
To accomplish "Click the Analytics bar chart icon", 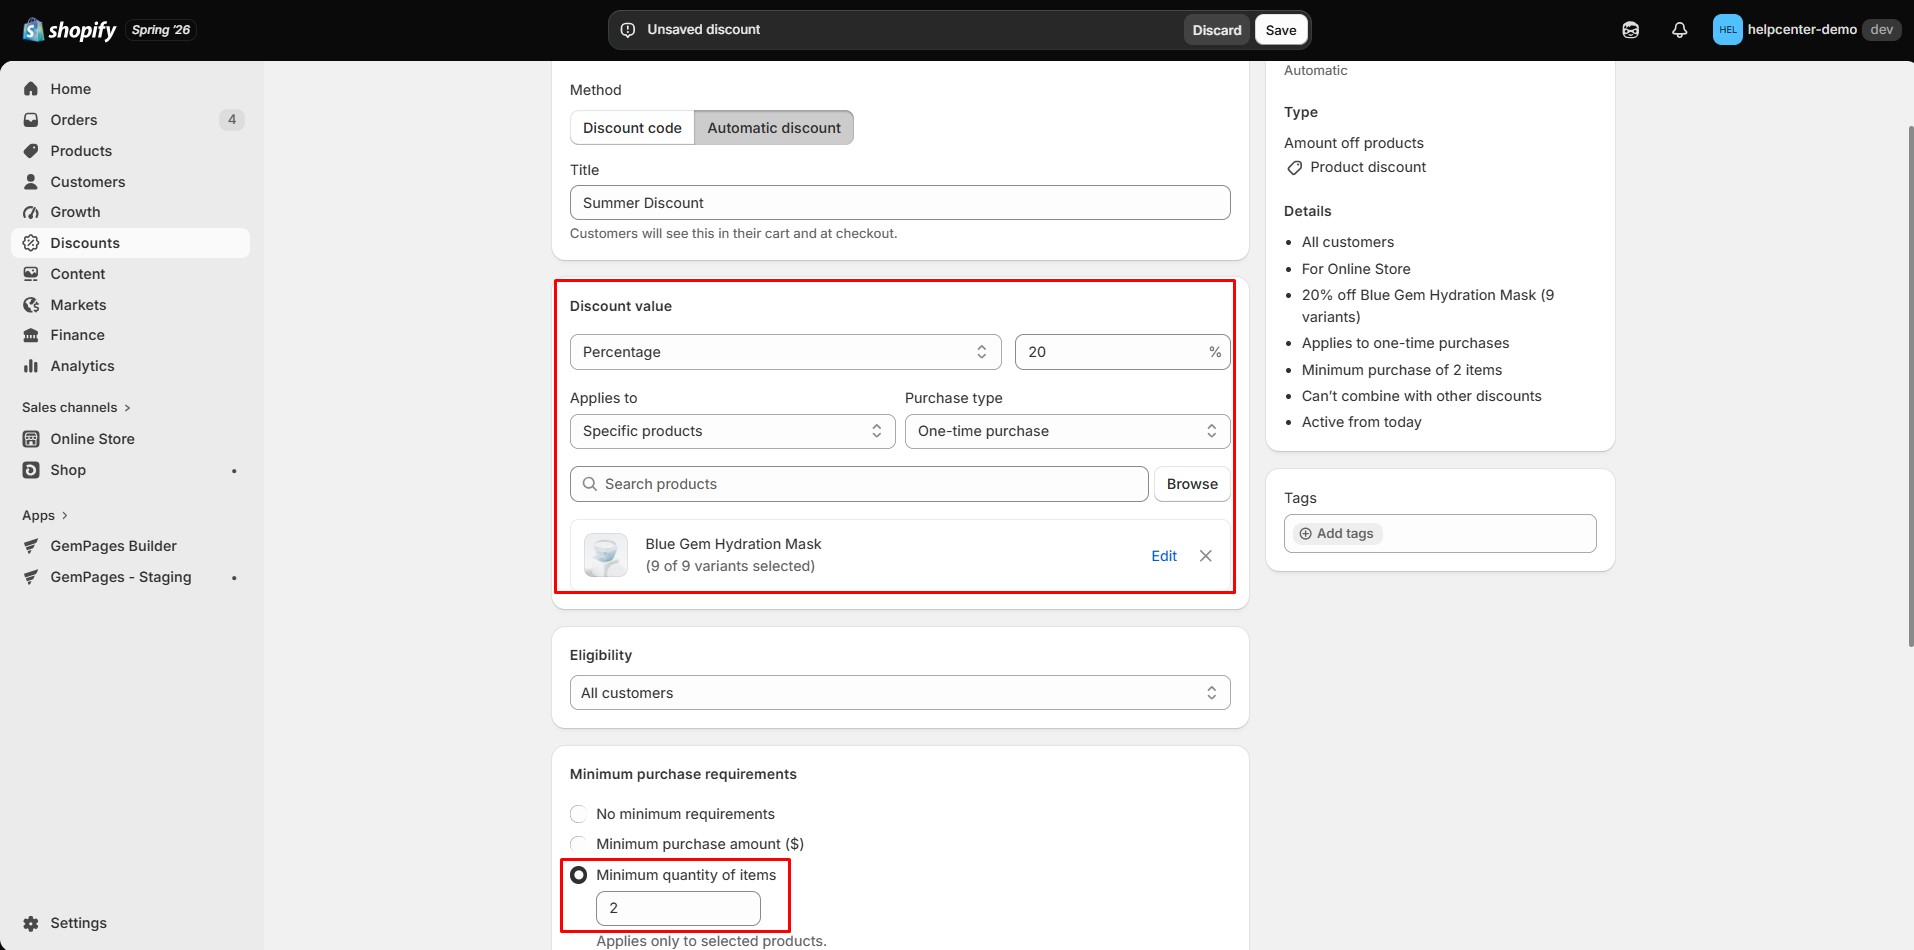I will click(x=31, y=366).
